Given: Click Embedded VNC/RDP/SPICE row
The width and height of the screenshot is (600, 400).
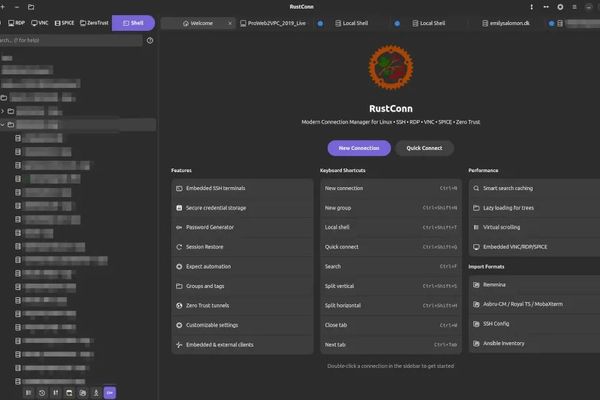Looking at the screenshot, I should [x=534, y=247].
